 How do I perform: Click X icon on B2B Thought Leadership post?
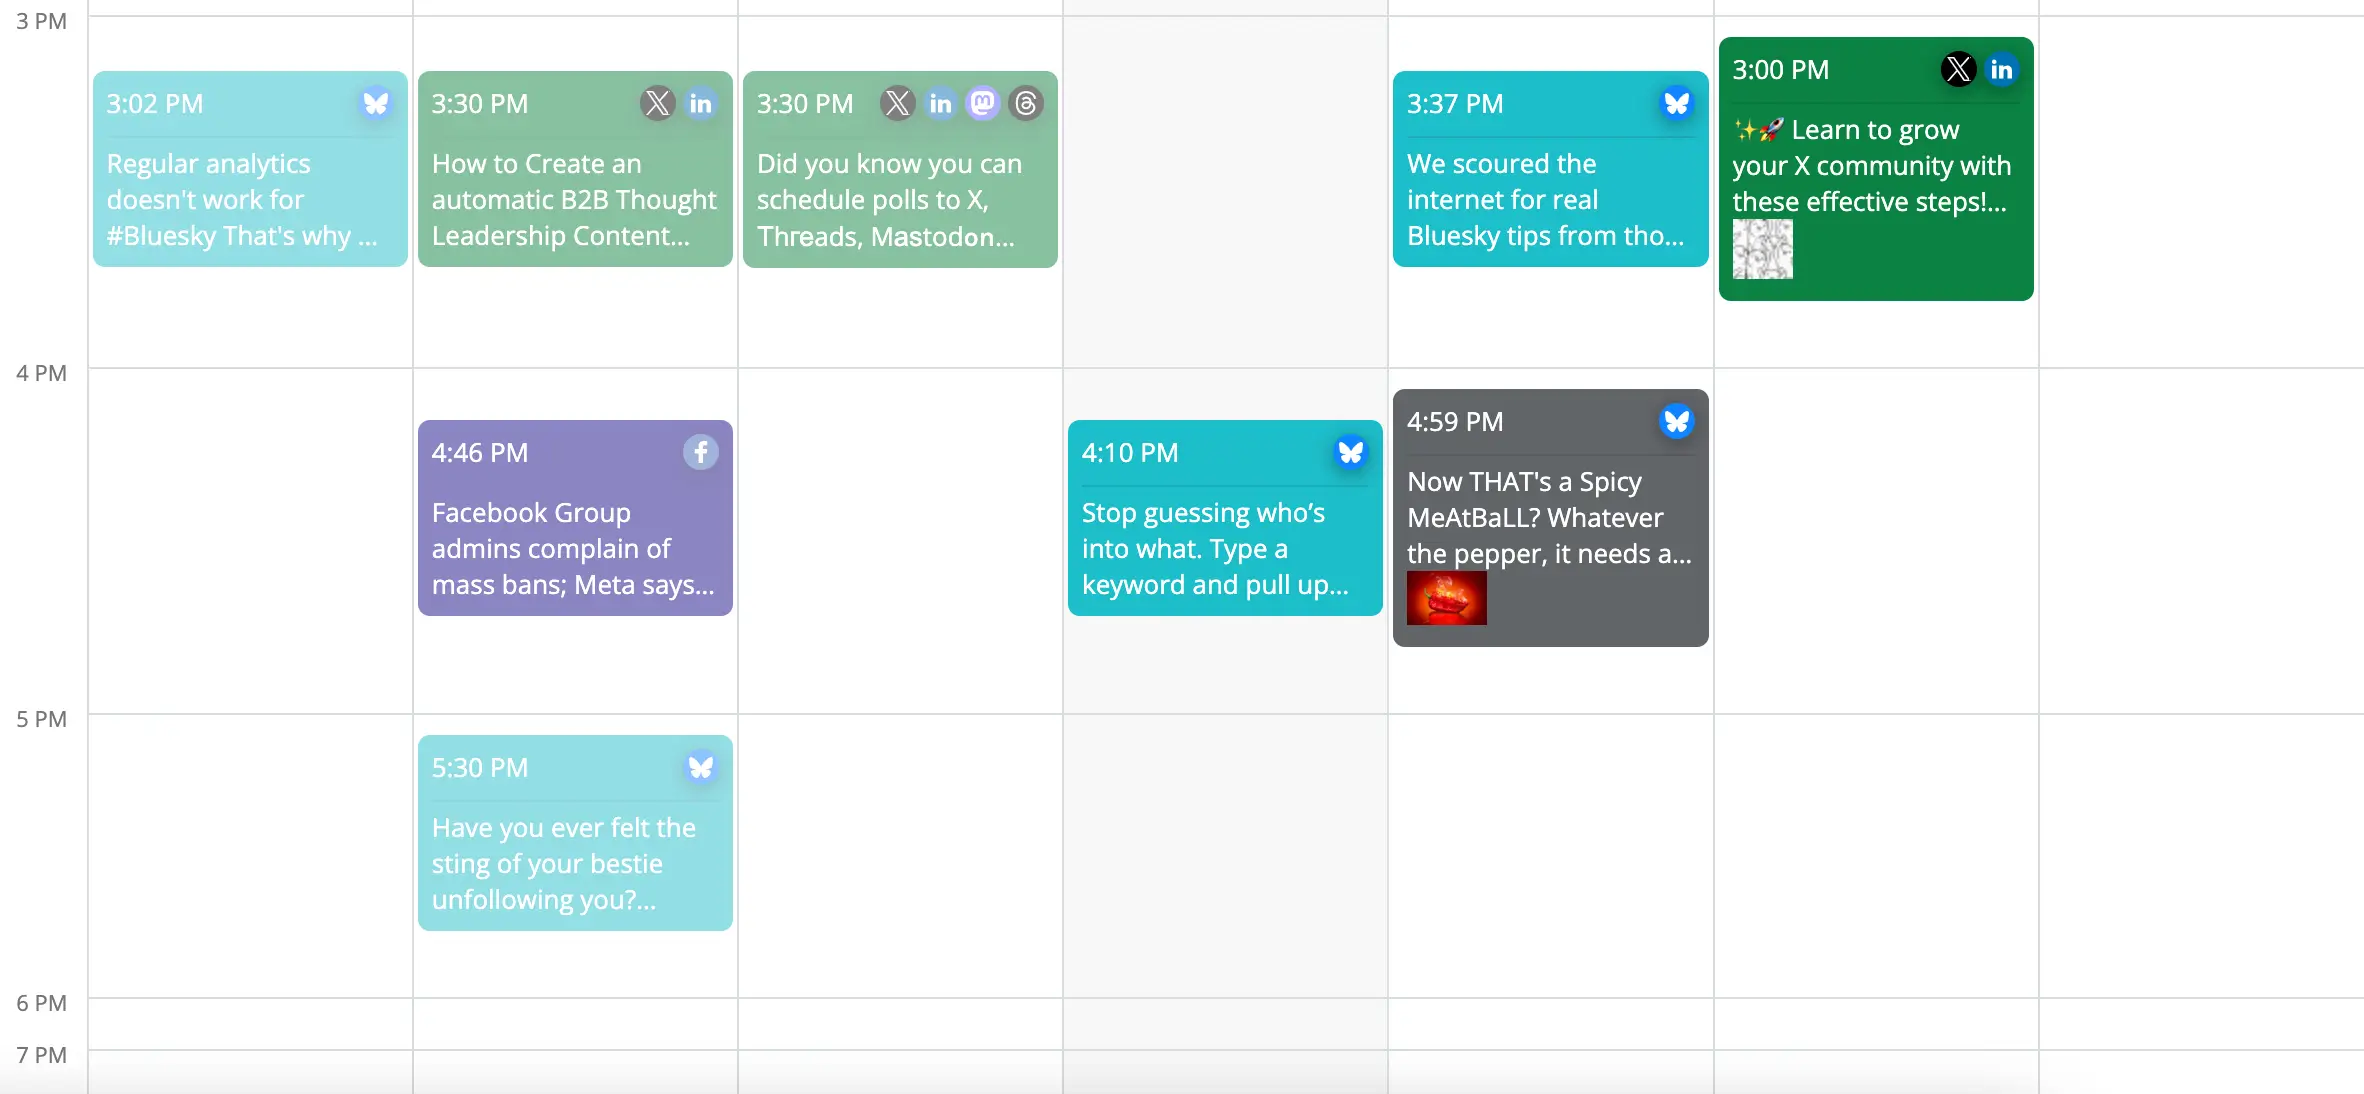[x=657, y=103]
